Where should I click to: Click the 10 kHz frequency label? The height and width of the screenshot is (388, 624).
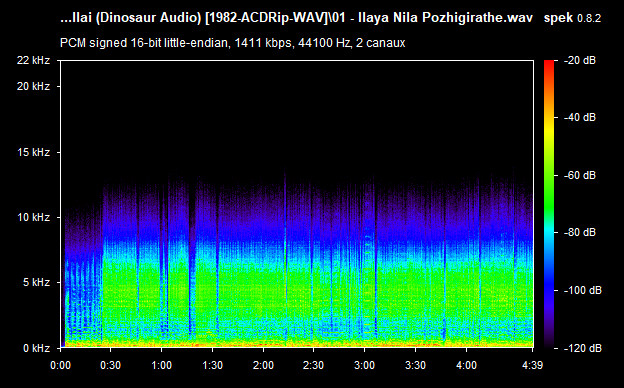coord(33,217)
